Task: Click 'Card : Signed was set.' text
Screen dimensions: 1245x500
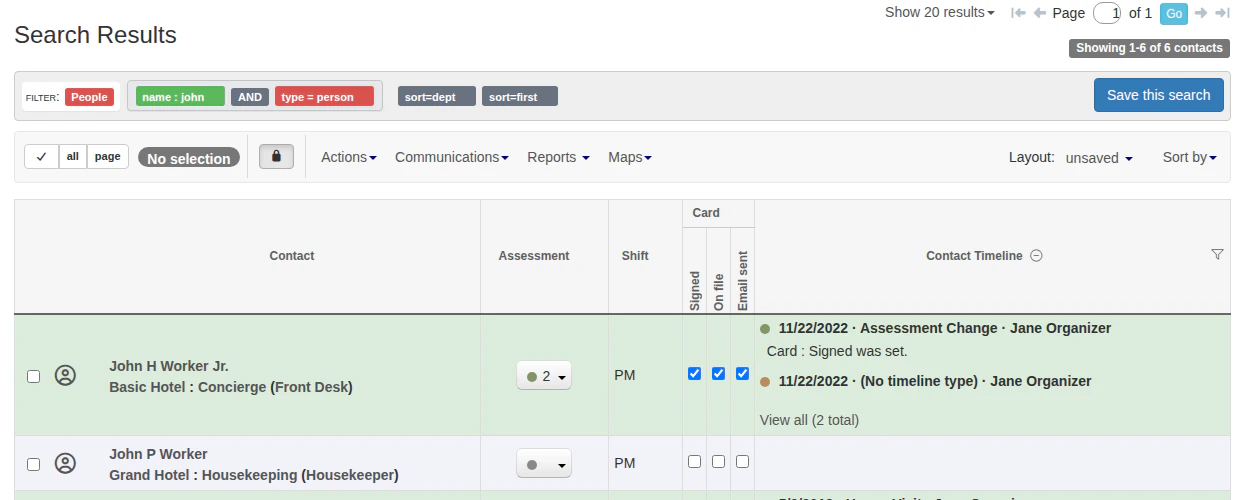Action: coord(837,352)
